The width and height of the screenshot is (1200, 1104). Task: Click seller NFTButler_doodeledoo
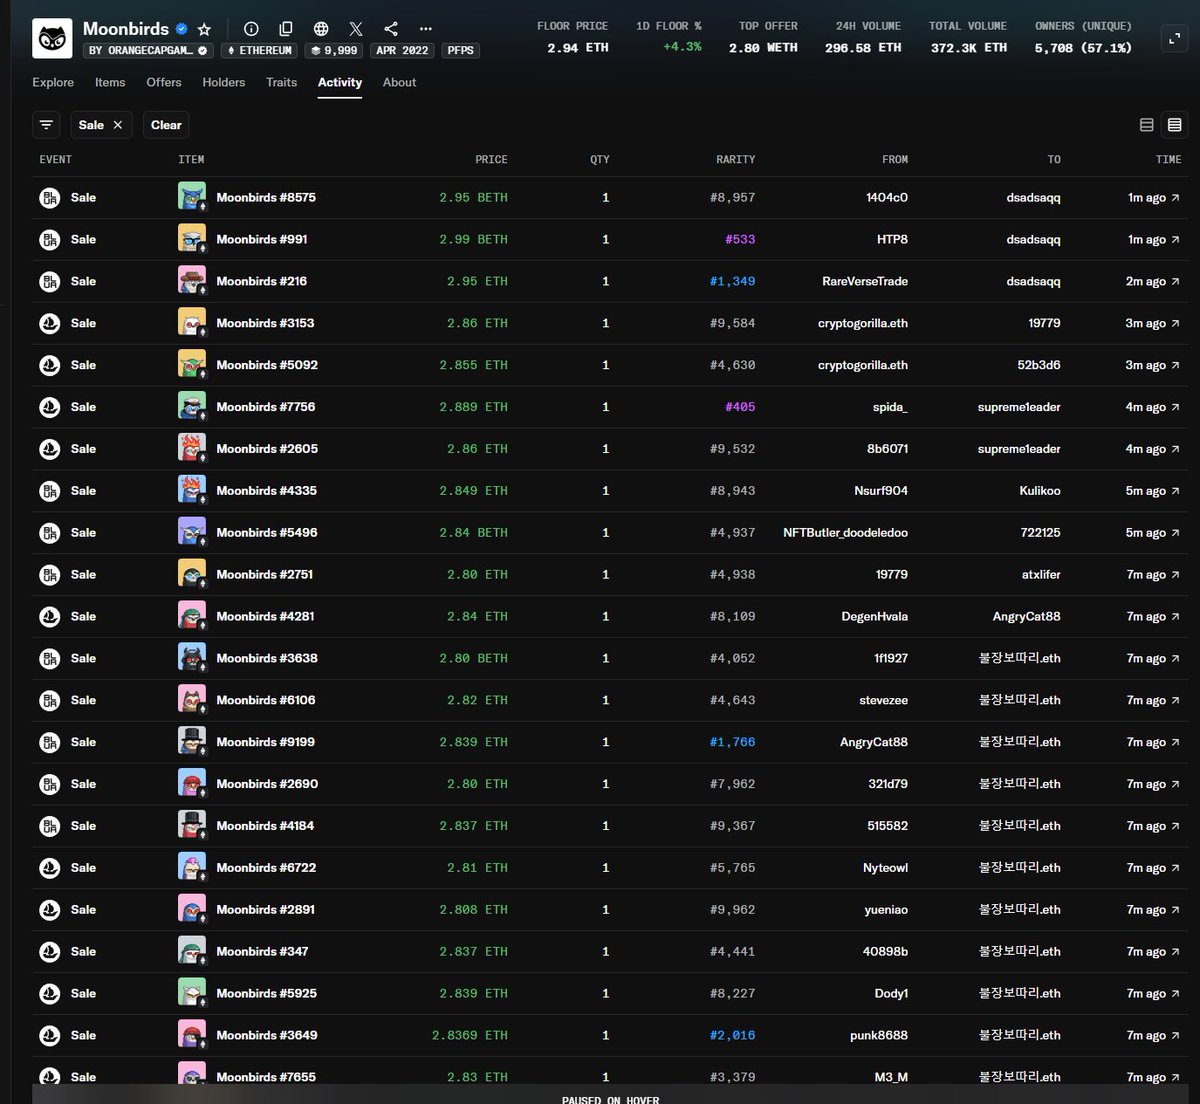click(846, 533)
